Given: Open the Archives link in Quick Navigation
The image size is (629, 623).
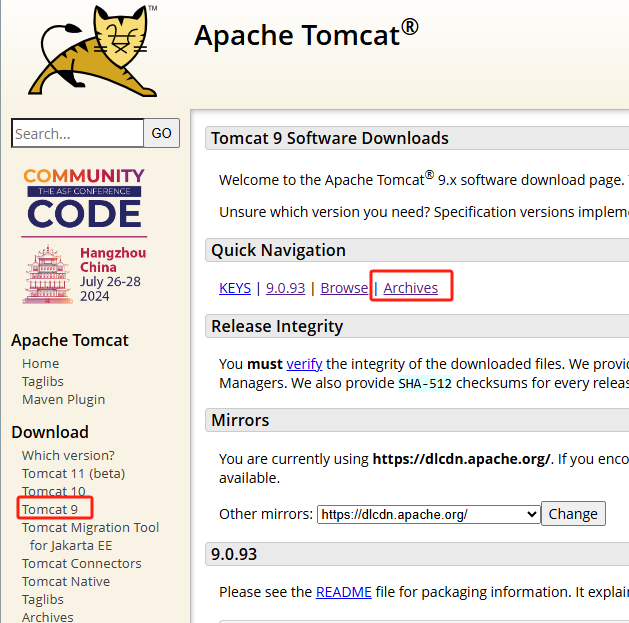Looking at the screenshot, I should [x=410, y=288].
